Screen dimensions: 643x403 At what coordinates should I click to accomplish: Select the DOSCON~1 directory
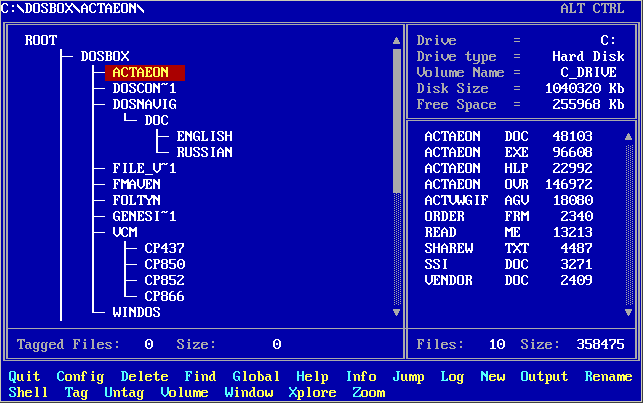pos(144,88)
